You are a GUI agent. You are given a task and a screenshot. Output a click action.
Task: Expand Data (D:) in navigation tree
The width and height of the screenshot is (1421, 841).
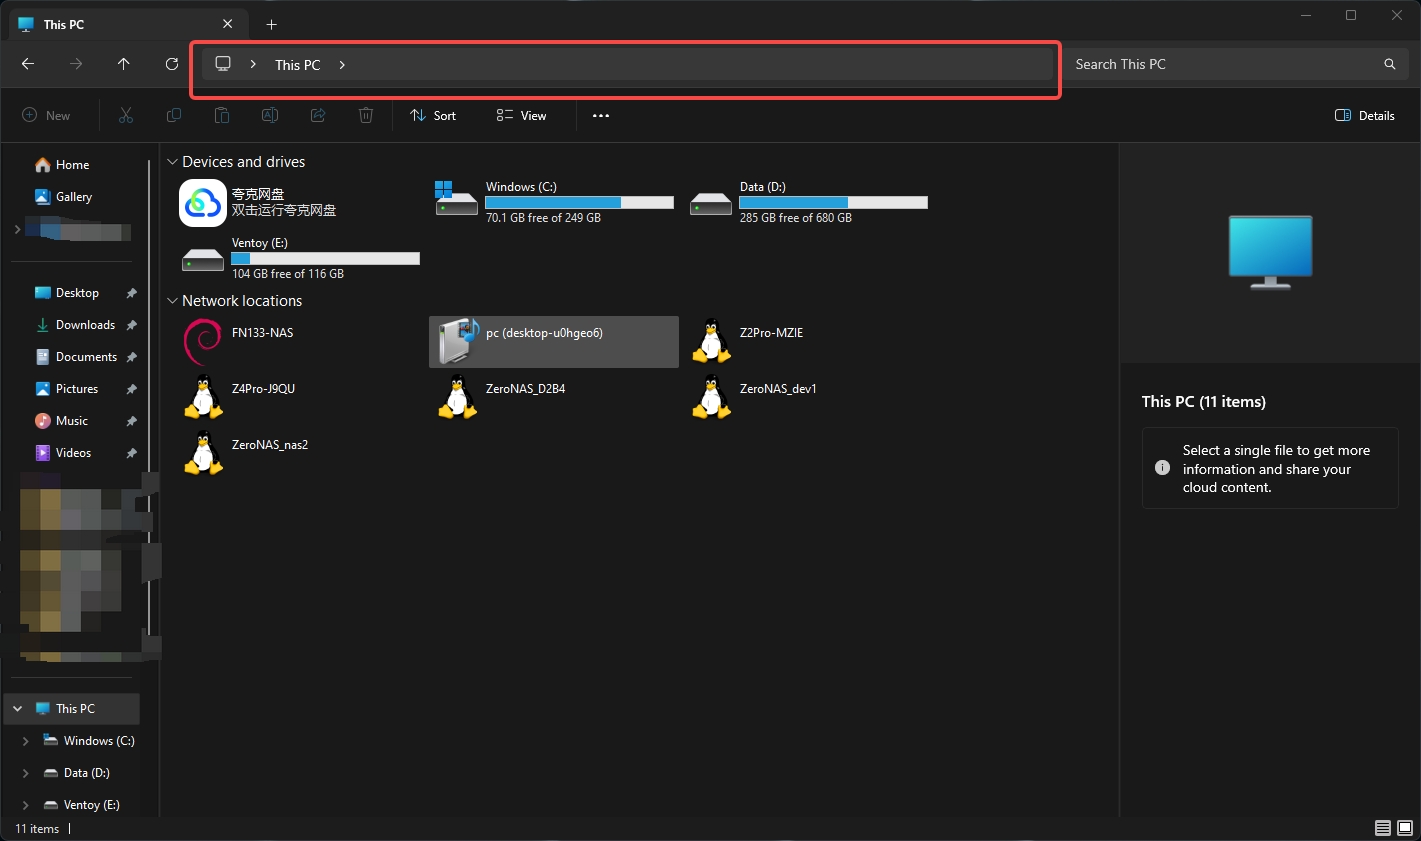[x=25, y=773]
